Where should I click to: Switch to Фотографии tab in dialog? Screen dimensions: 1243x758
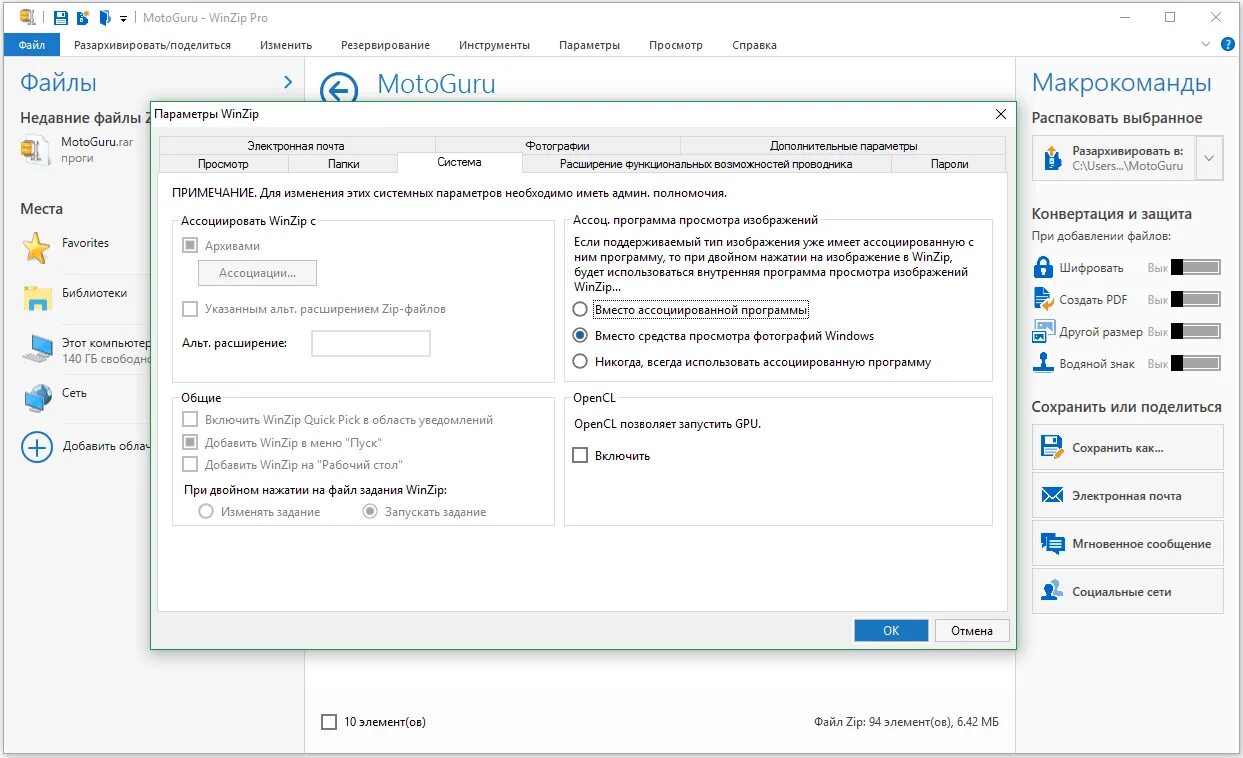click(x=557, y=146)
